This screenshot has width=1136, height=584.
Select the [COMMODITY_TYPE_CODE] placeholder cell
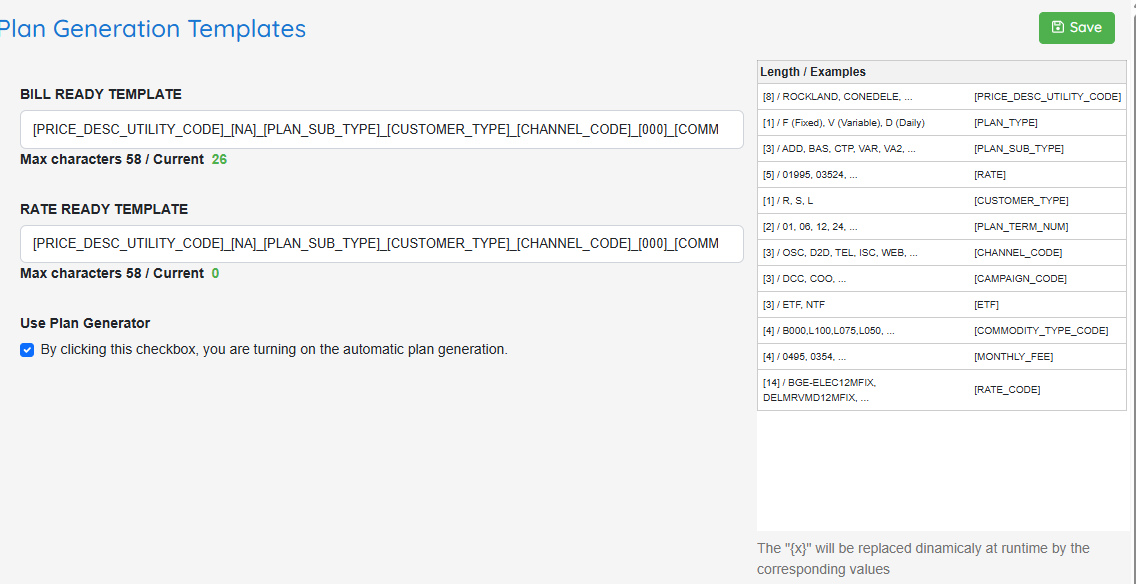pos(1048,331)
